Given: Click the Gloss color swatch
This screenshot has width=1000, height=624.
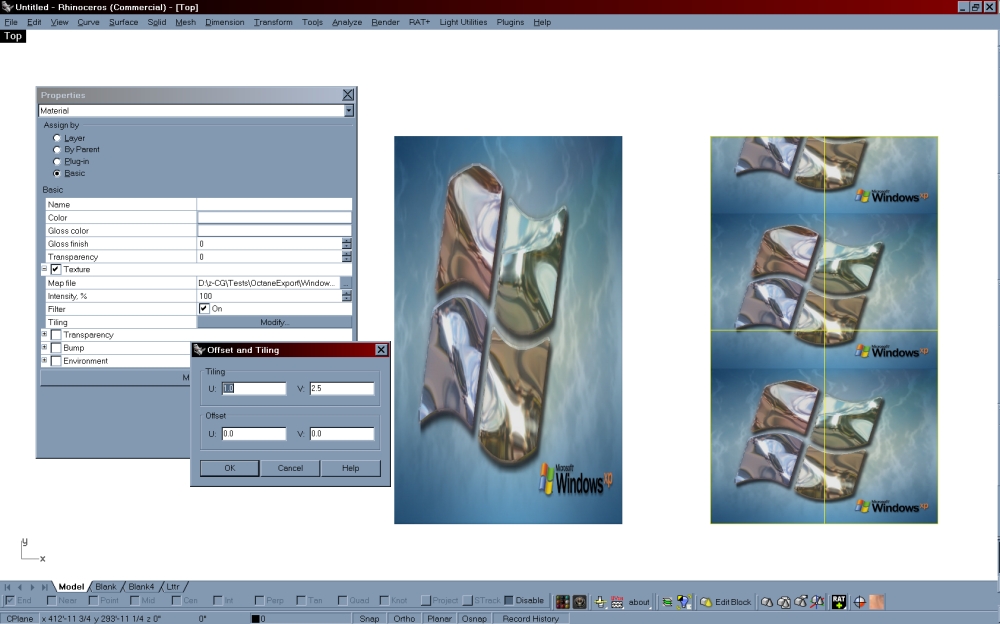Looking at the screenshot, I should click(x=274, y=230).
